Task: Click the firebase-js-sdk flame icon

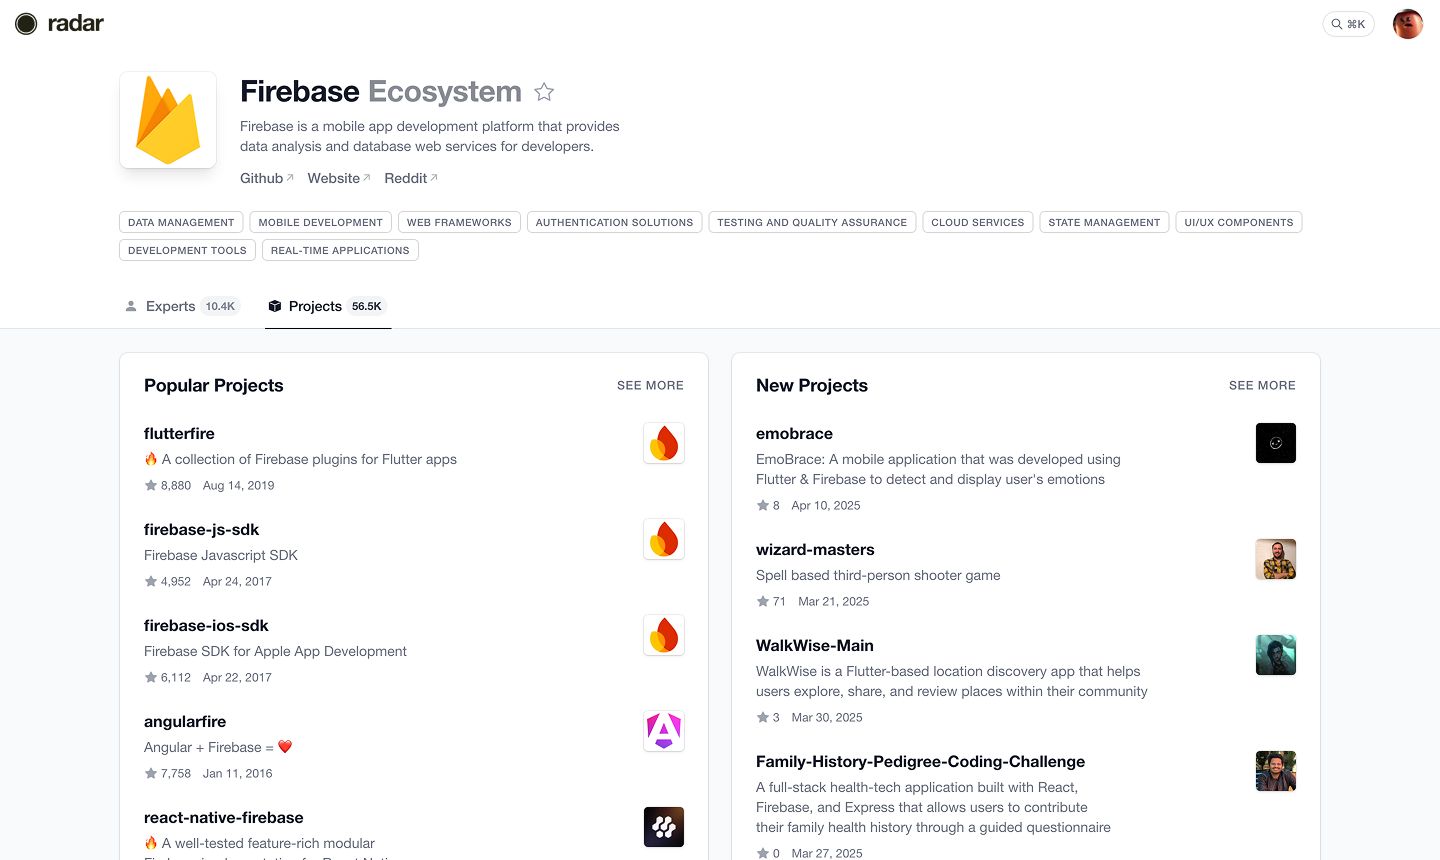Action: tap(664, 539)
